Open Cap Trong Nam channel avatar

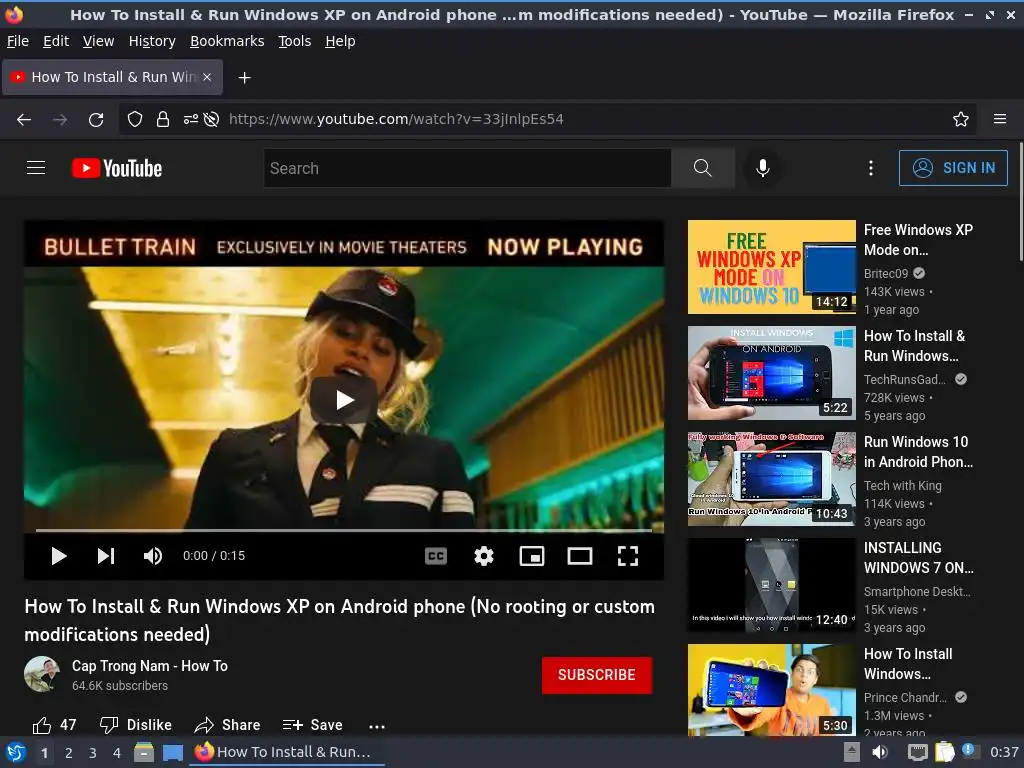tap(42, 675)
